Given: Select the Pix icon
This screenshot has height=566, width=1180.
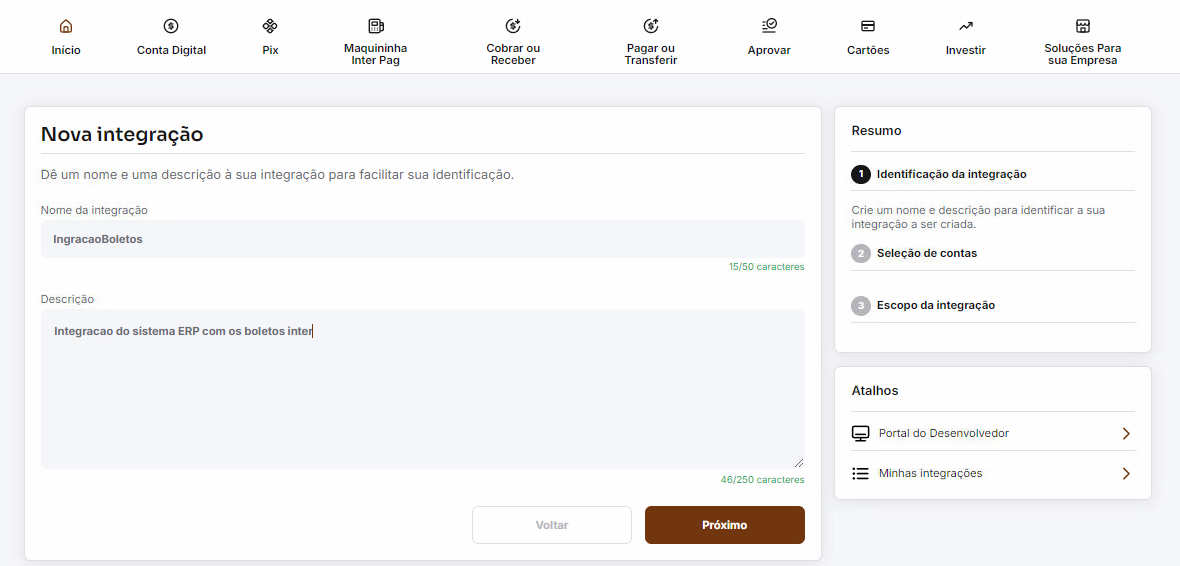Looking at the screenshot, I should click(x=270, y=26).
